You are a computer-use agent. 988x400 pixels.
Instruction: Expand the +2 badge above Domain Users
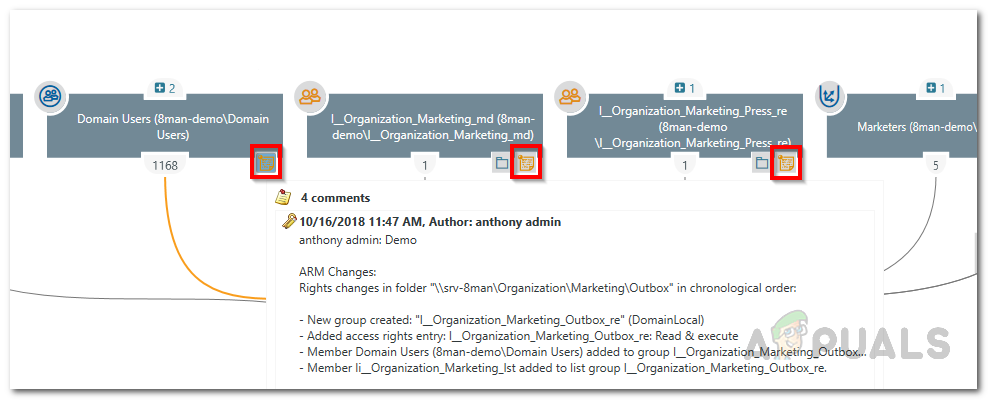click(165, 89)
